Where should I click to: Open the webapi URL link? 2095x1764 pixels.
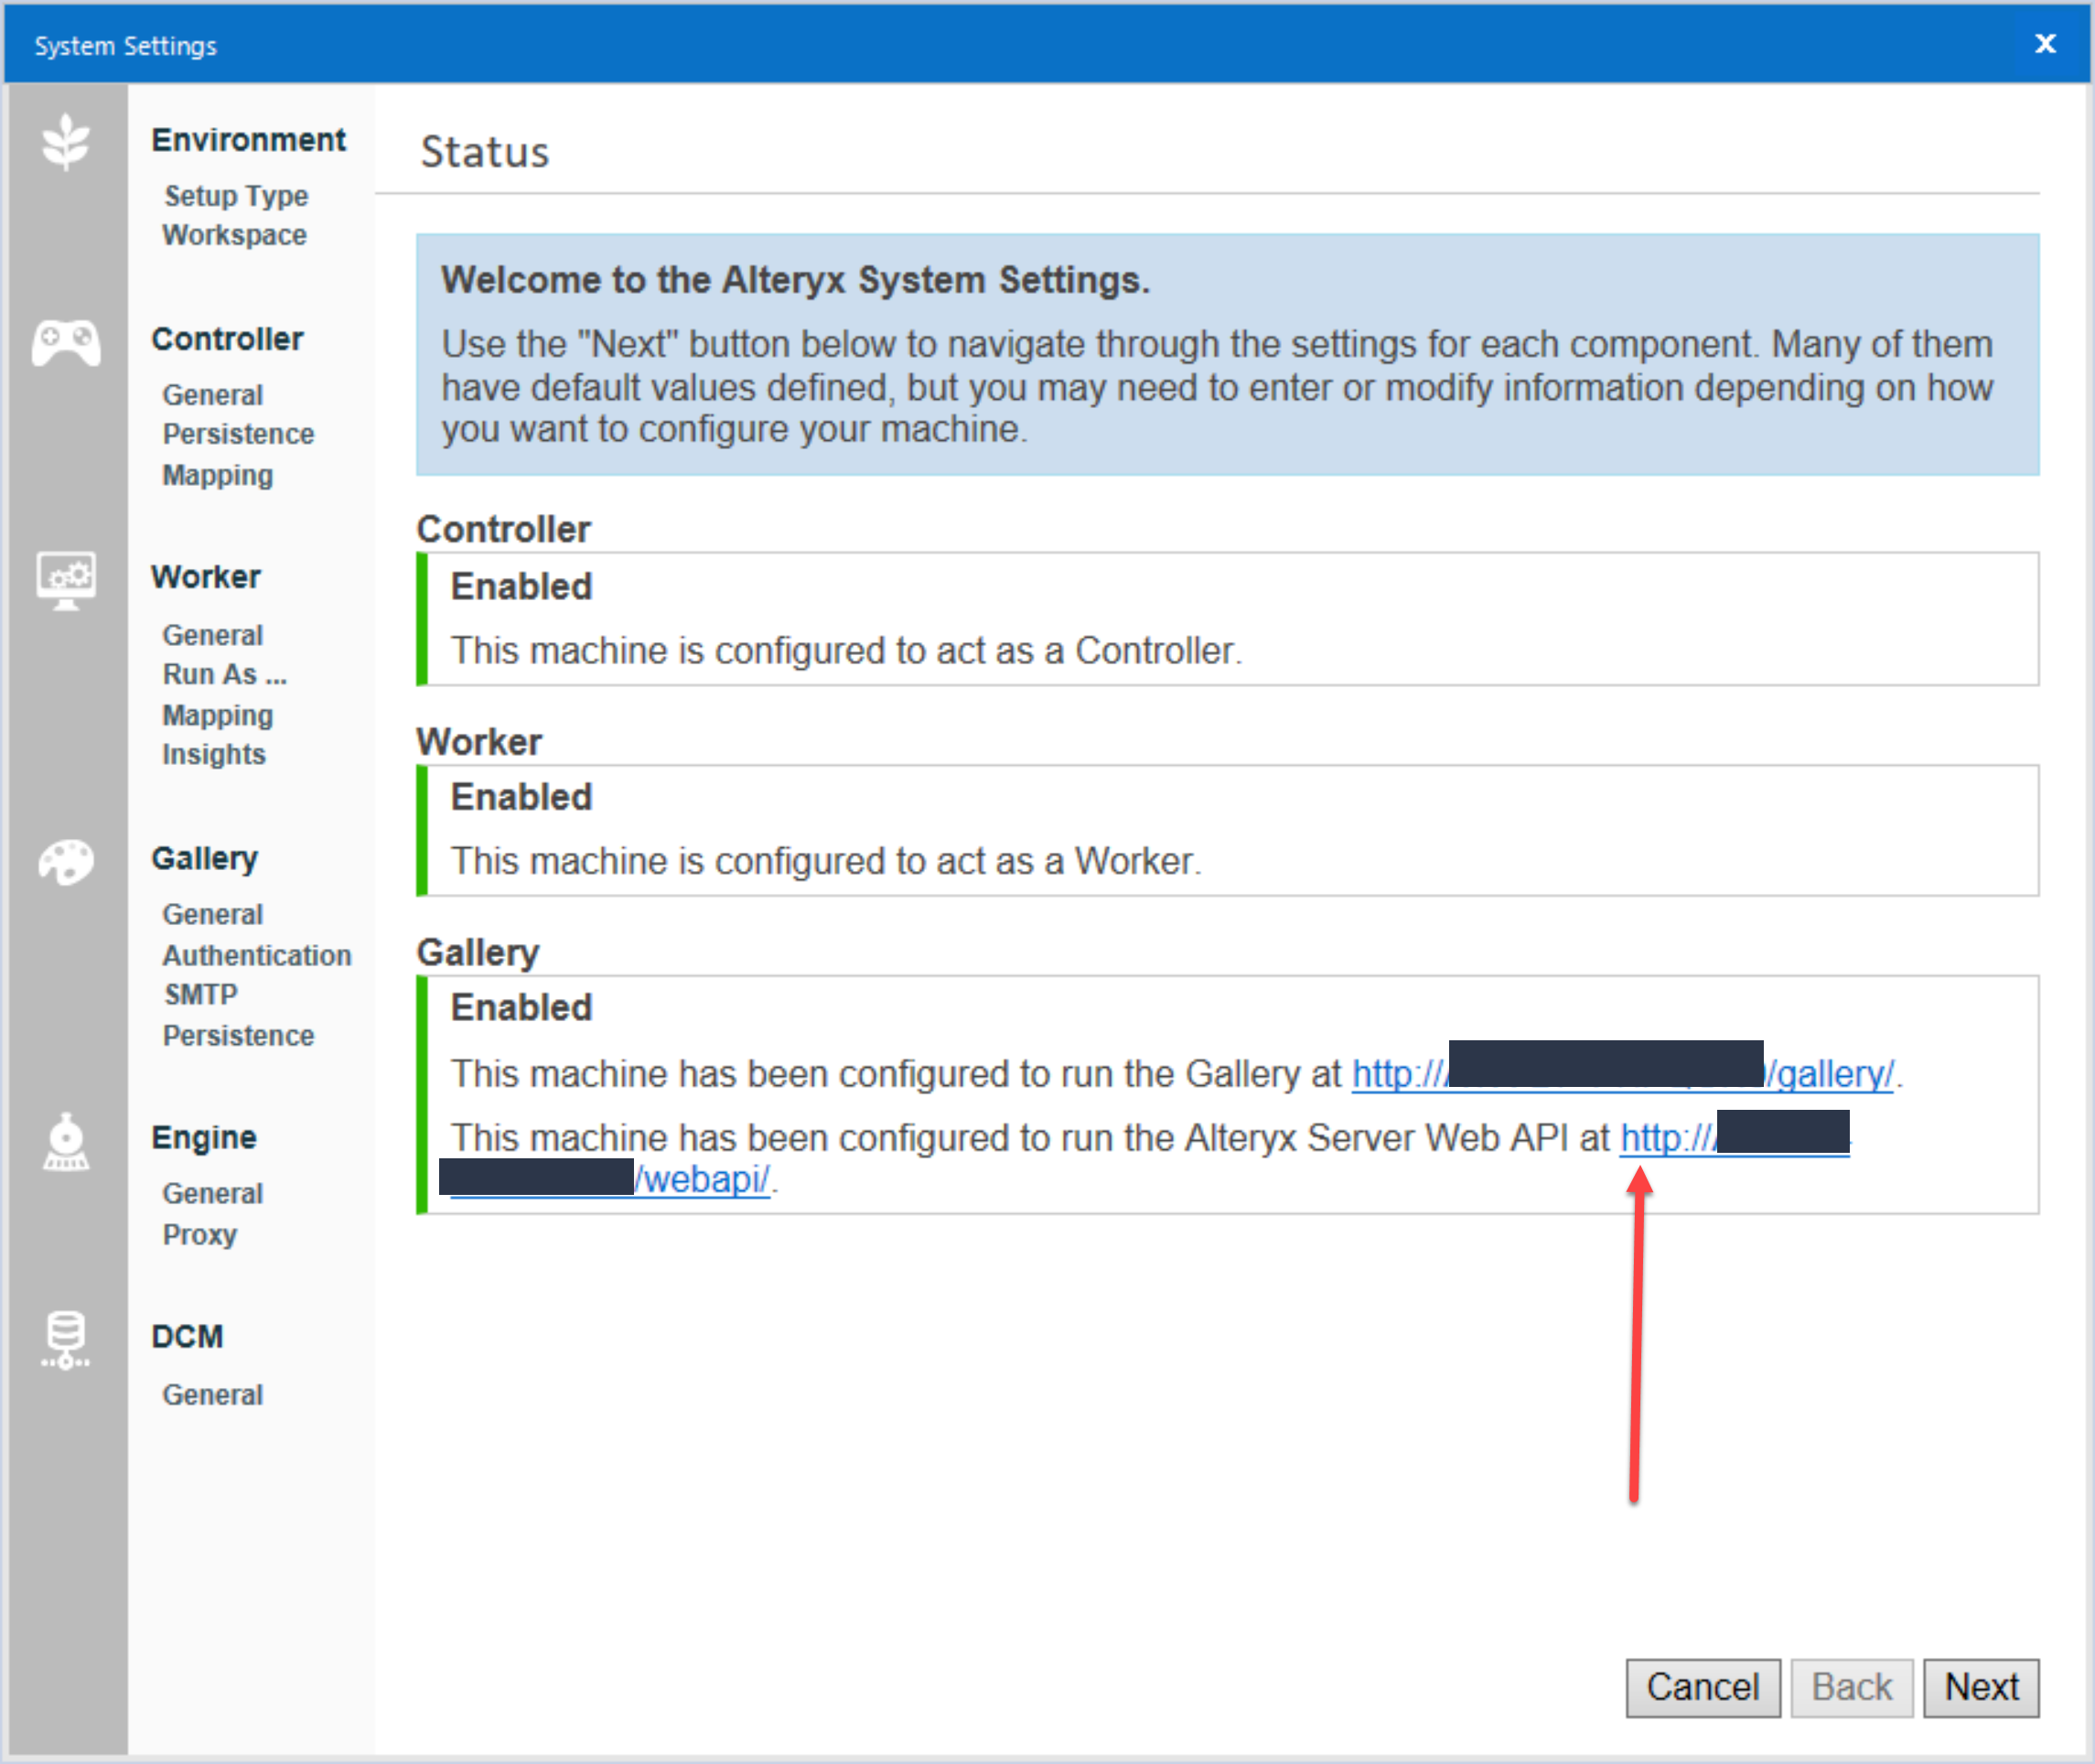[x=704, y=1180]
